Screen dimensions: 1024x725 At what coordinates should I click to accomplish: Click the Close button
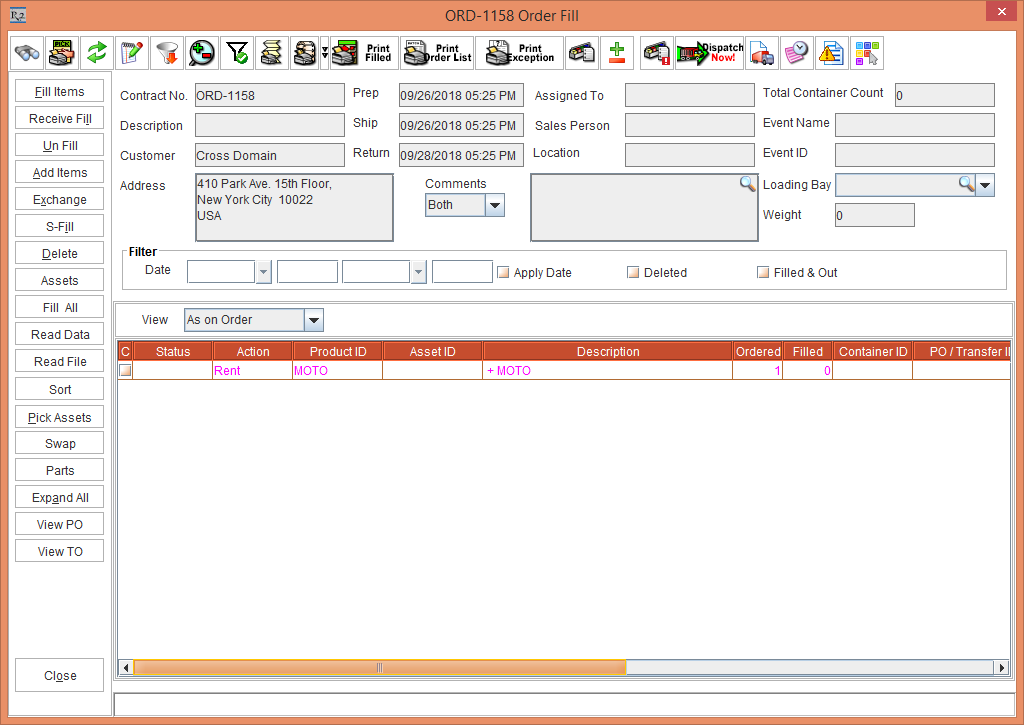59,675
